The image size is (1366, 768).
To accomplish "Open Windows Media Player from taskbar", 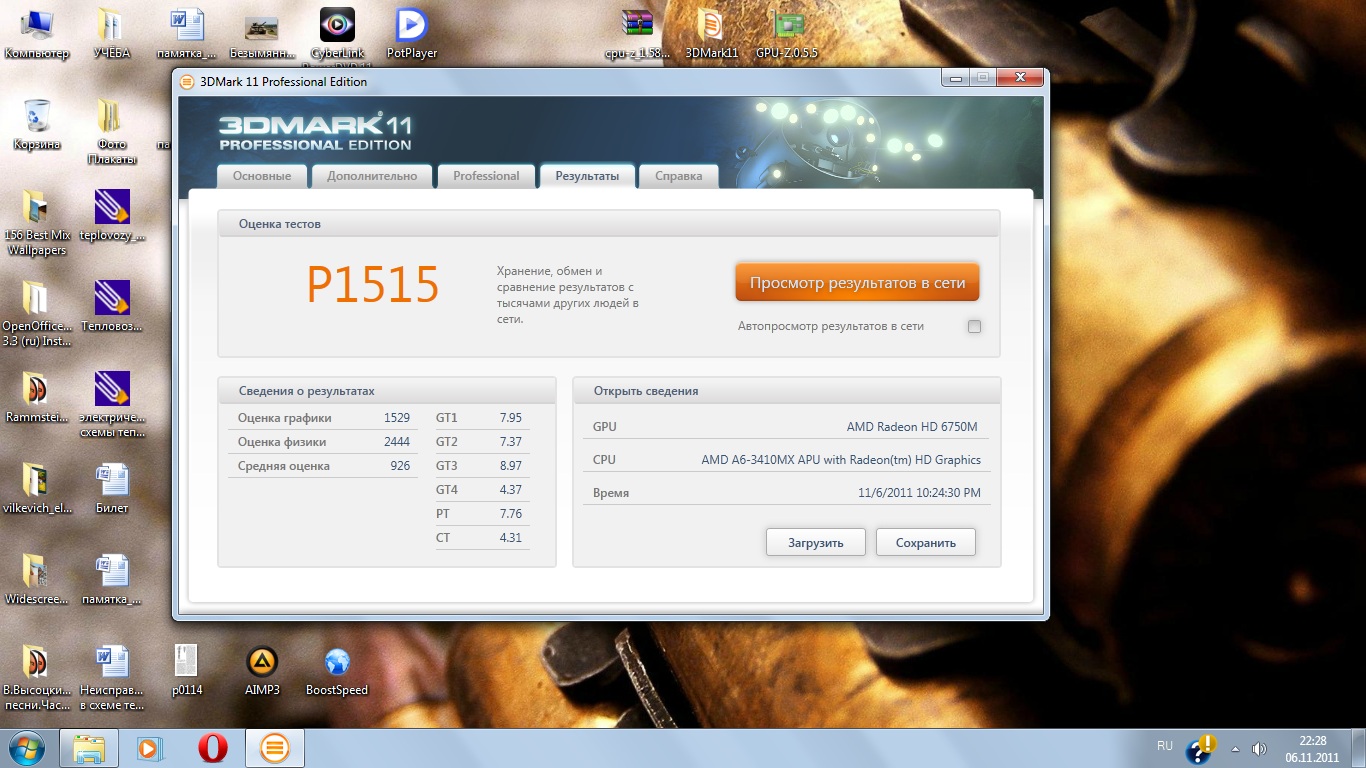I will (150, 748).
